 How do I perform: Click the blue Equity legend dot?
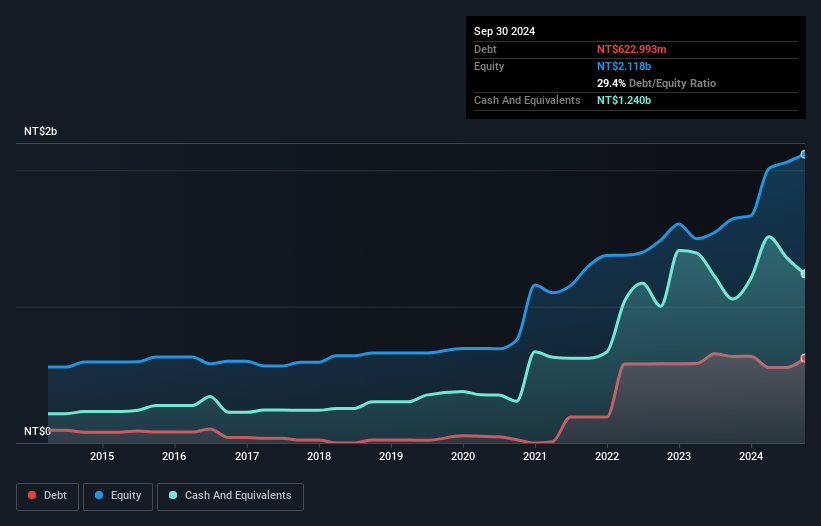[x=99, y=495]
